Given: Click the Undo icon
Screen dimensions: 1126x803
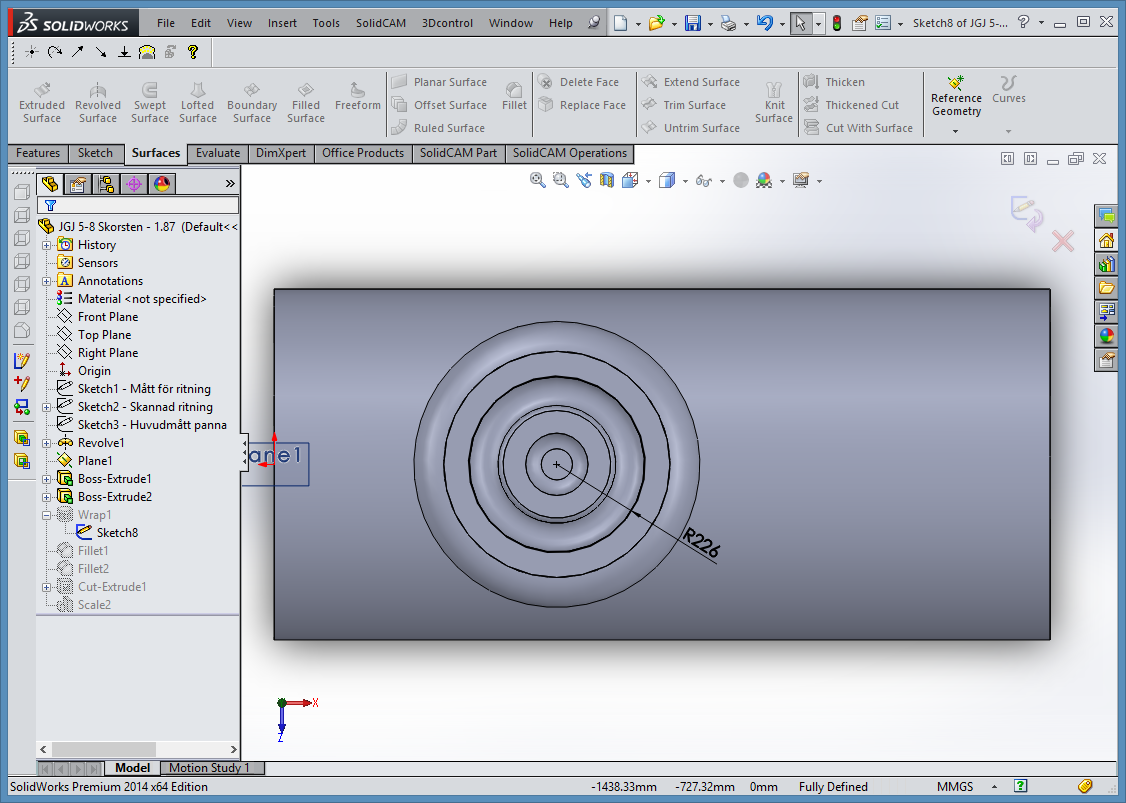Looking at the screenshot, I should [x=765, y=23].
